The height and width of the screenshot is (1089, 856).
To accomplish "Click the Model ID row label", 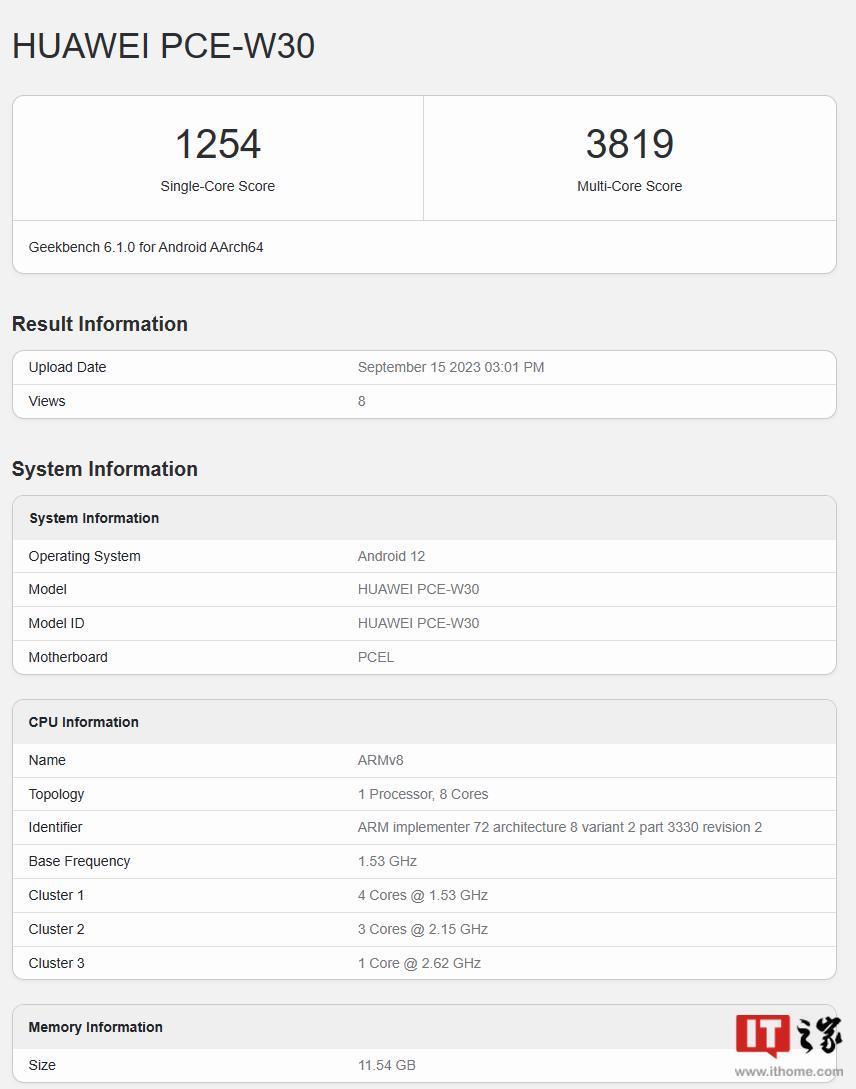I will tap(56, 623).
